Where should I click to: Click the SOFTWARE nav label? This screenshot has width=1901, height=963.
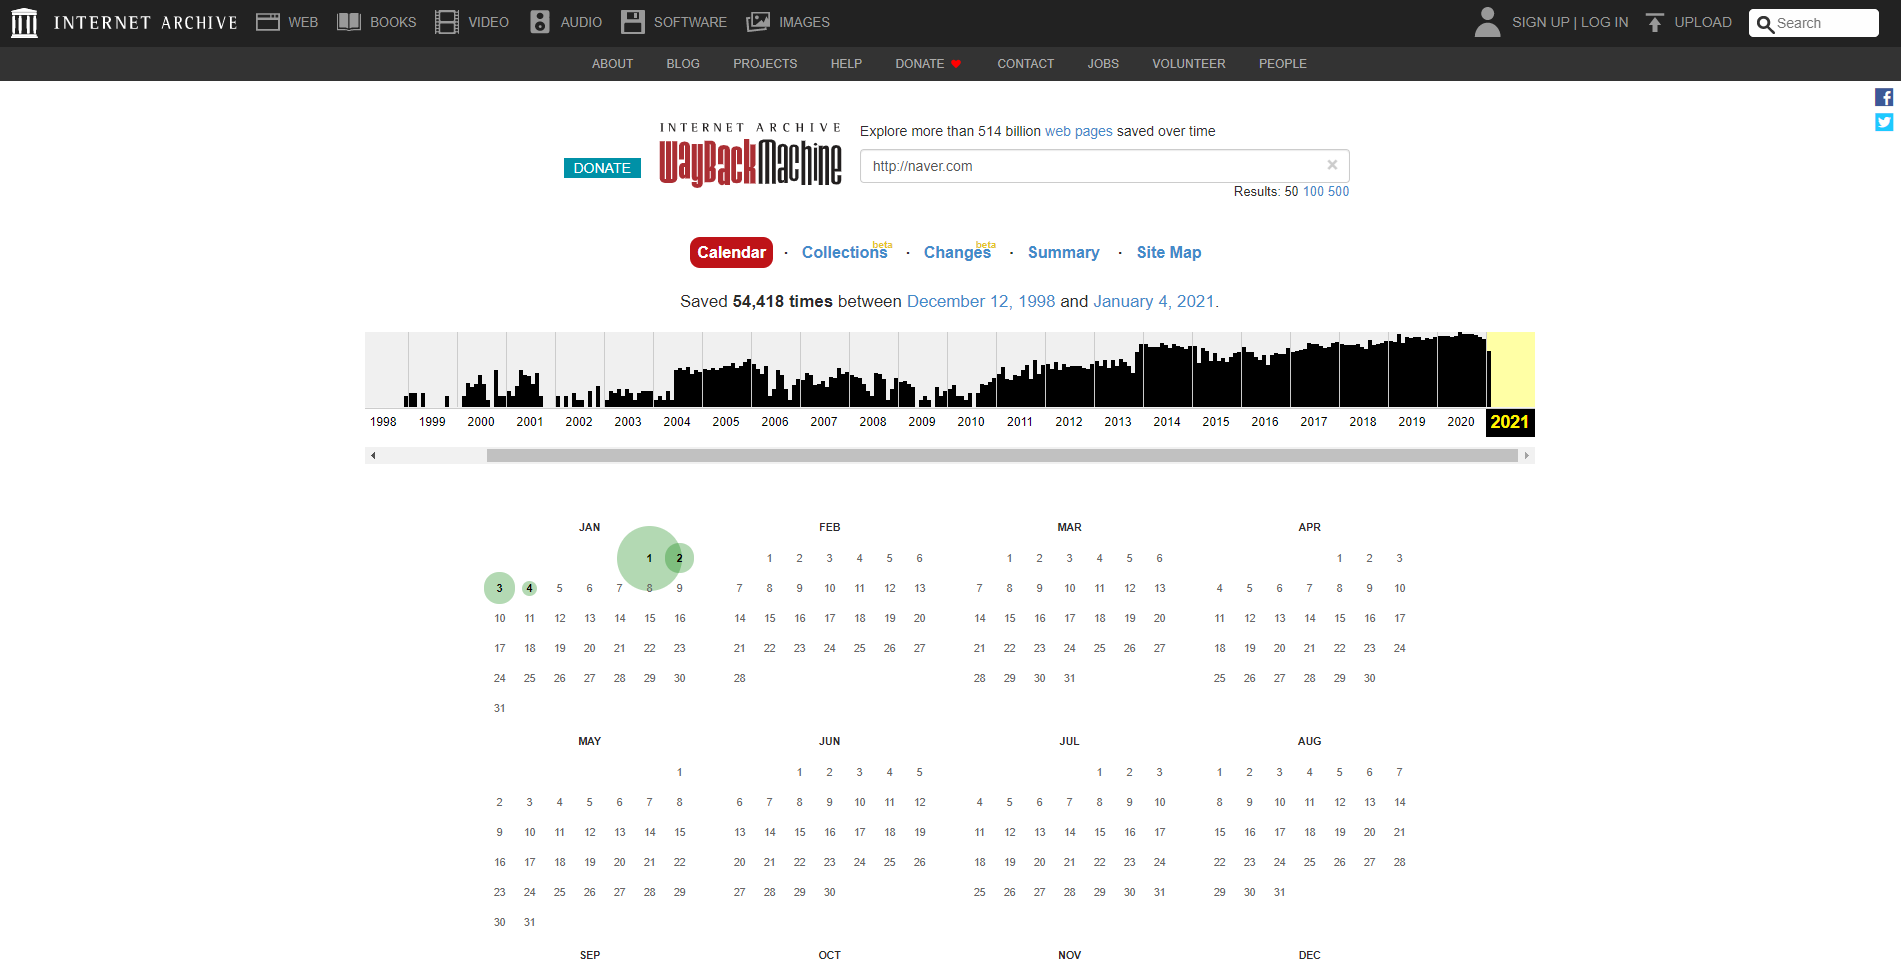click(690, 22)
